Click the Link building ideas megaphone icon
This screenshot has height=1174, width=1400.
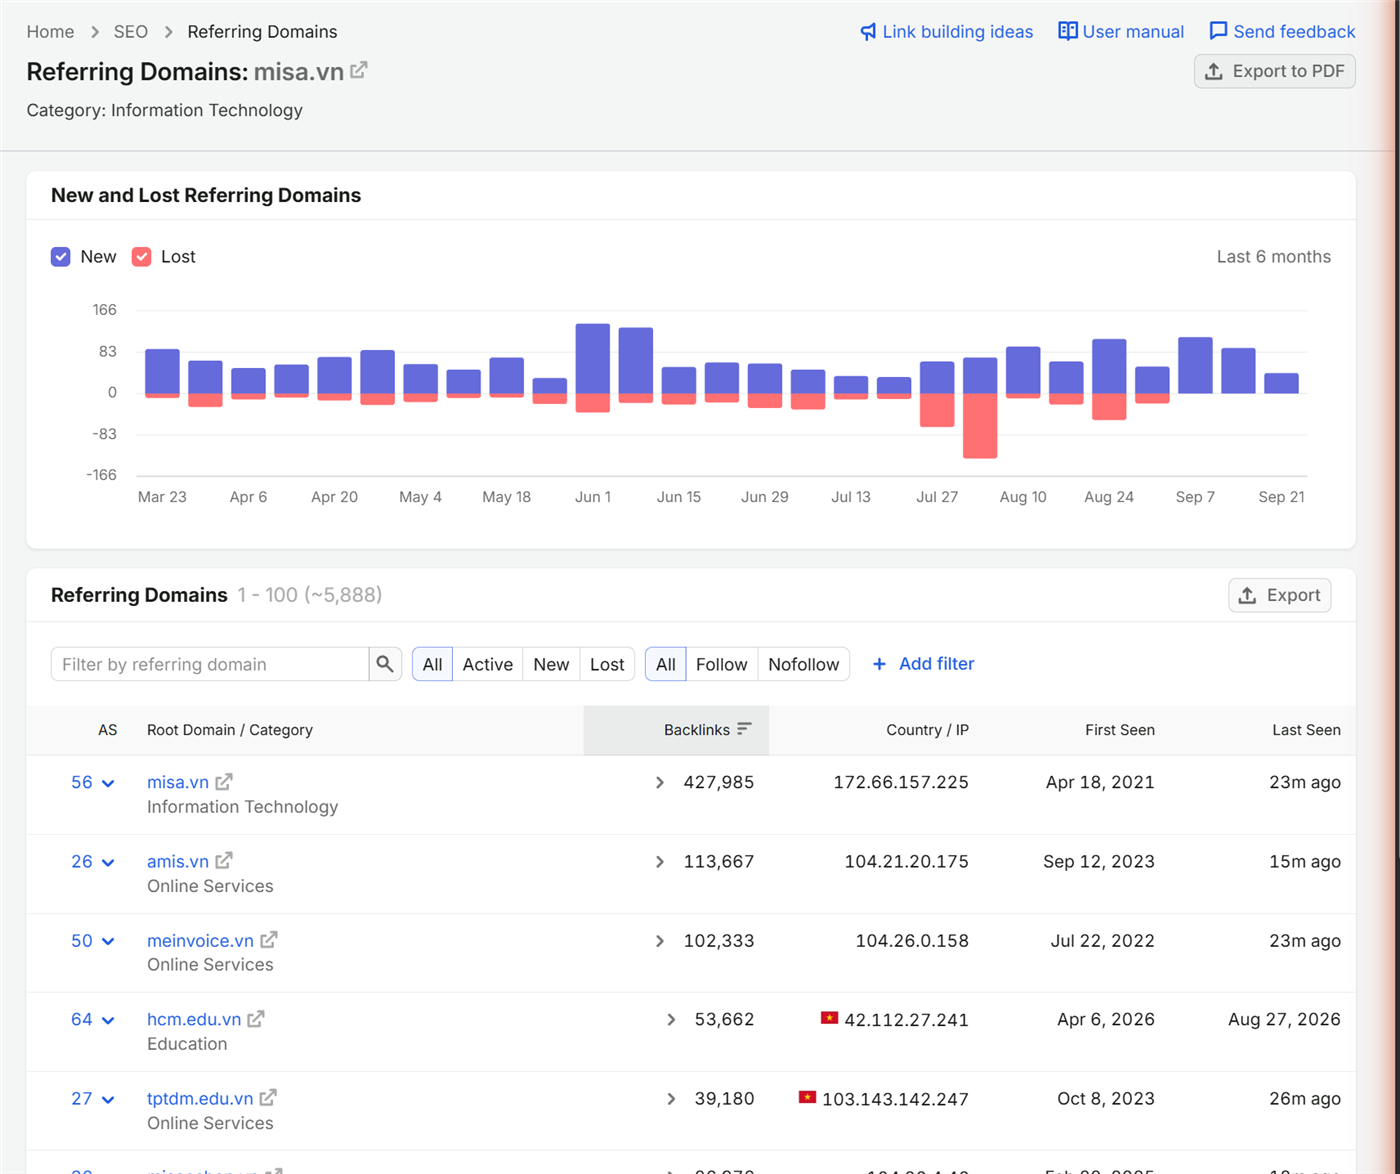868,32
